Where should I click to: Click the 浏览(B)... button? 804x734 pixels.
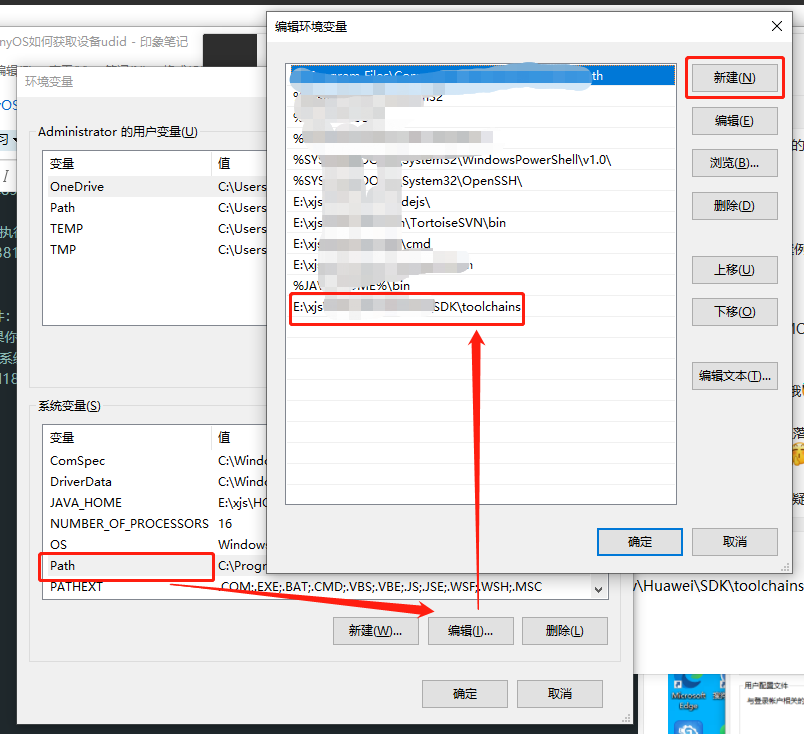click(x=734, y=163)
